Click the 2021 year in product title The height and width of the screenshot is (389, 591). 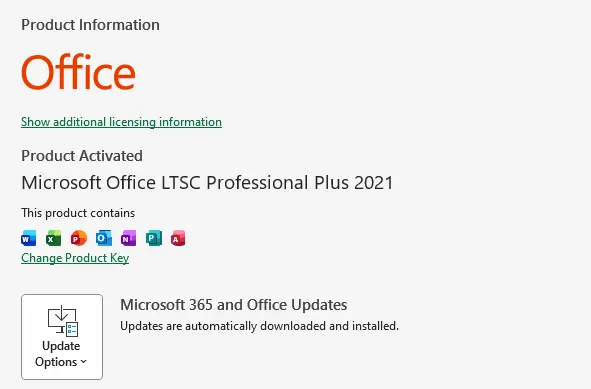374,183
